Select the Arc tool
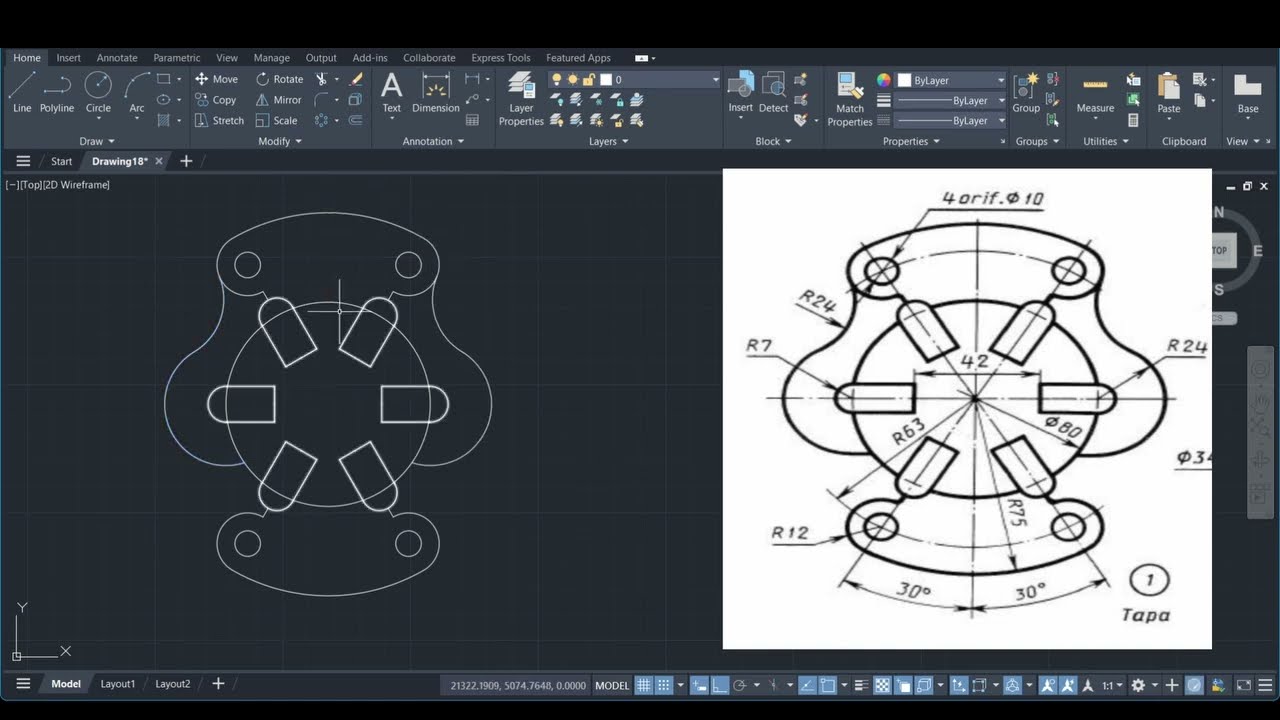The image size is (1280, 720). pyautogui.click(x=137, y=92)
